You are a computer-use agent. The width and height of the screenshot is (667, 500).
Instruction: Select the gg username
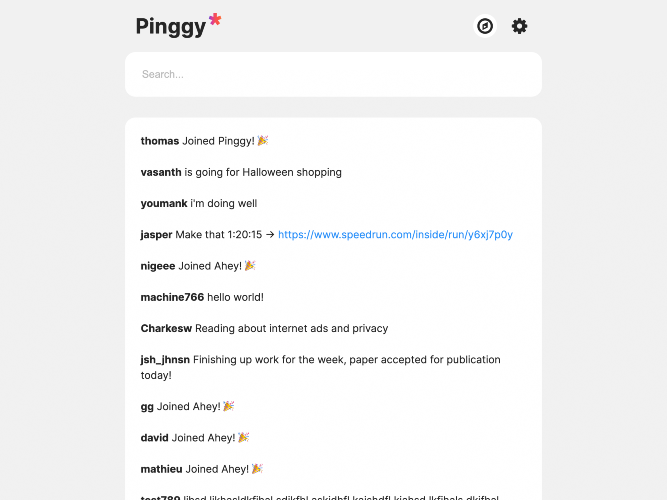[x=147, y=407]
